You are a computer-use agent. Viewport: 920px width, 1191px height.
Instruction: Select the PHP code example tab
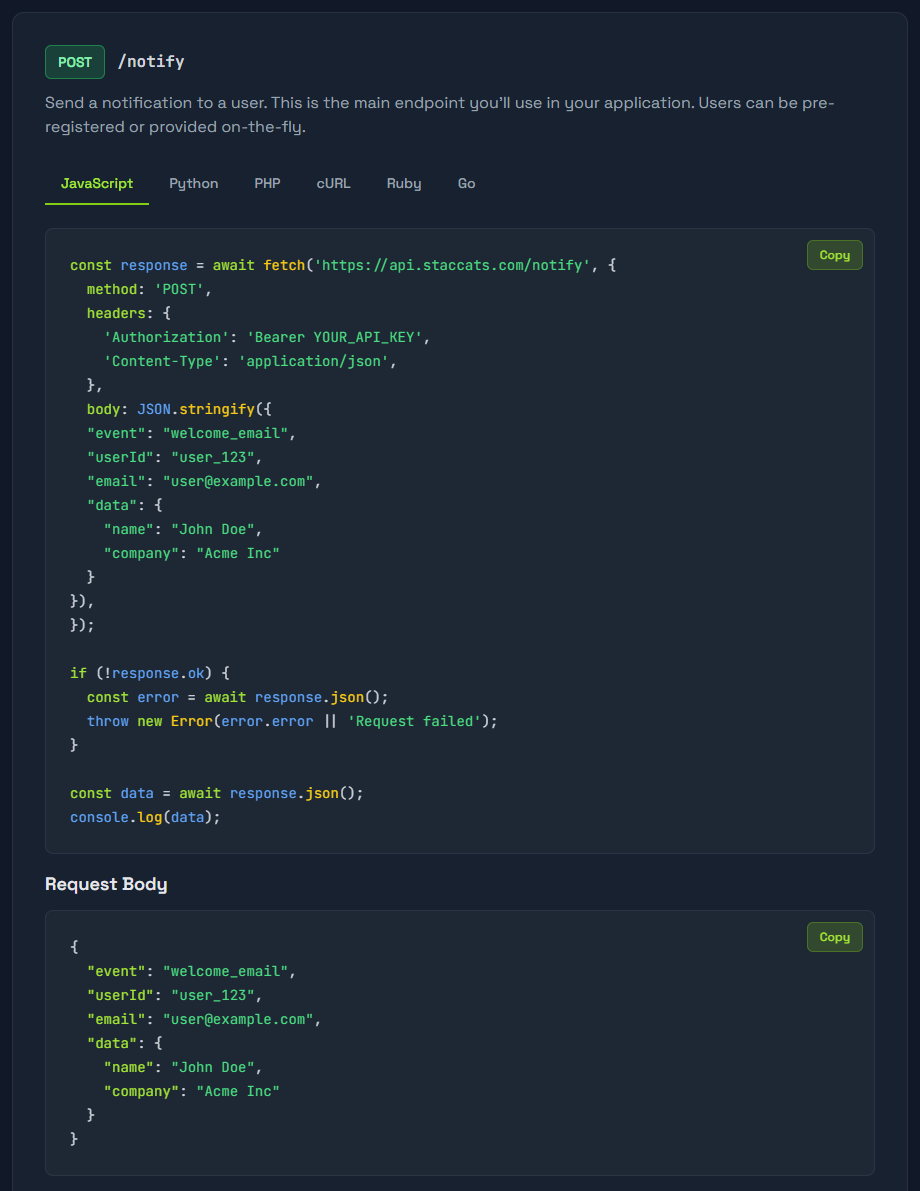click(x=267, y=184)
